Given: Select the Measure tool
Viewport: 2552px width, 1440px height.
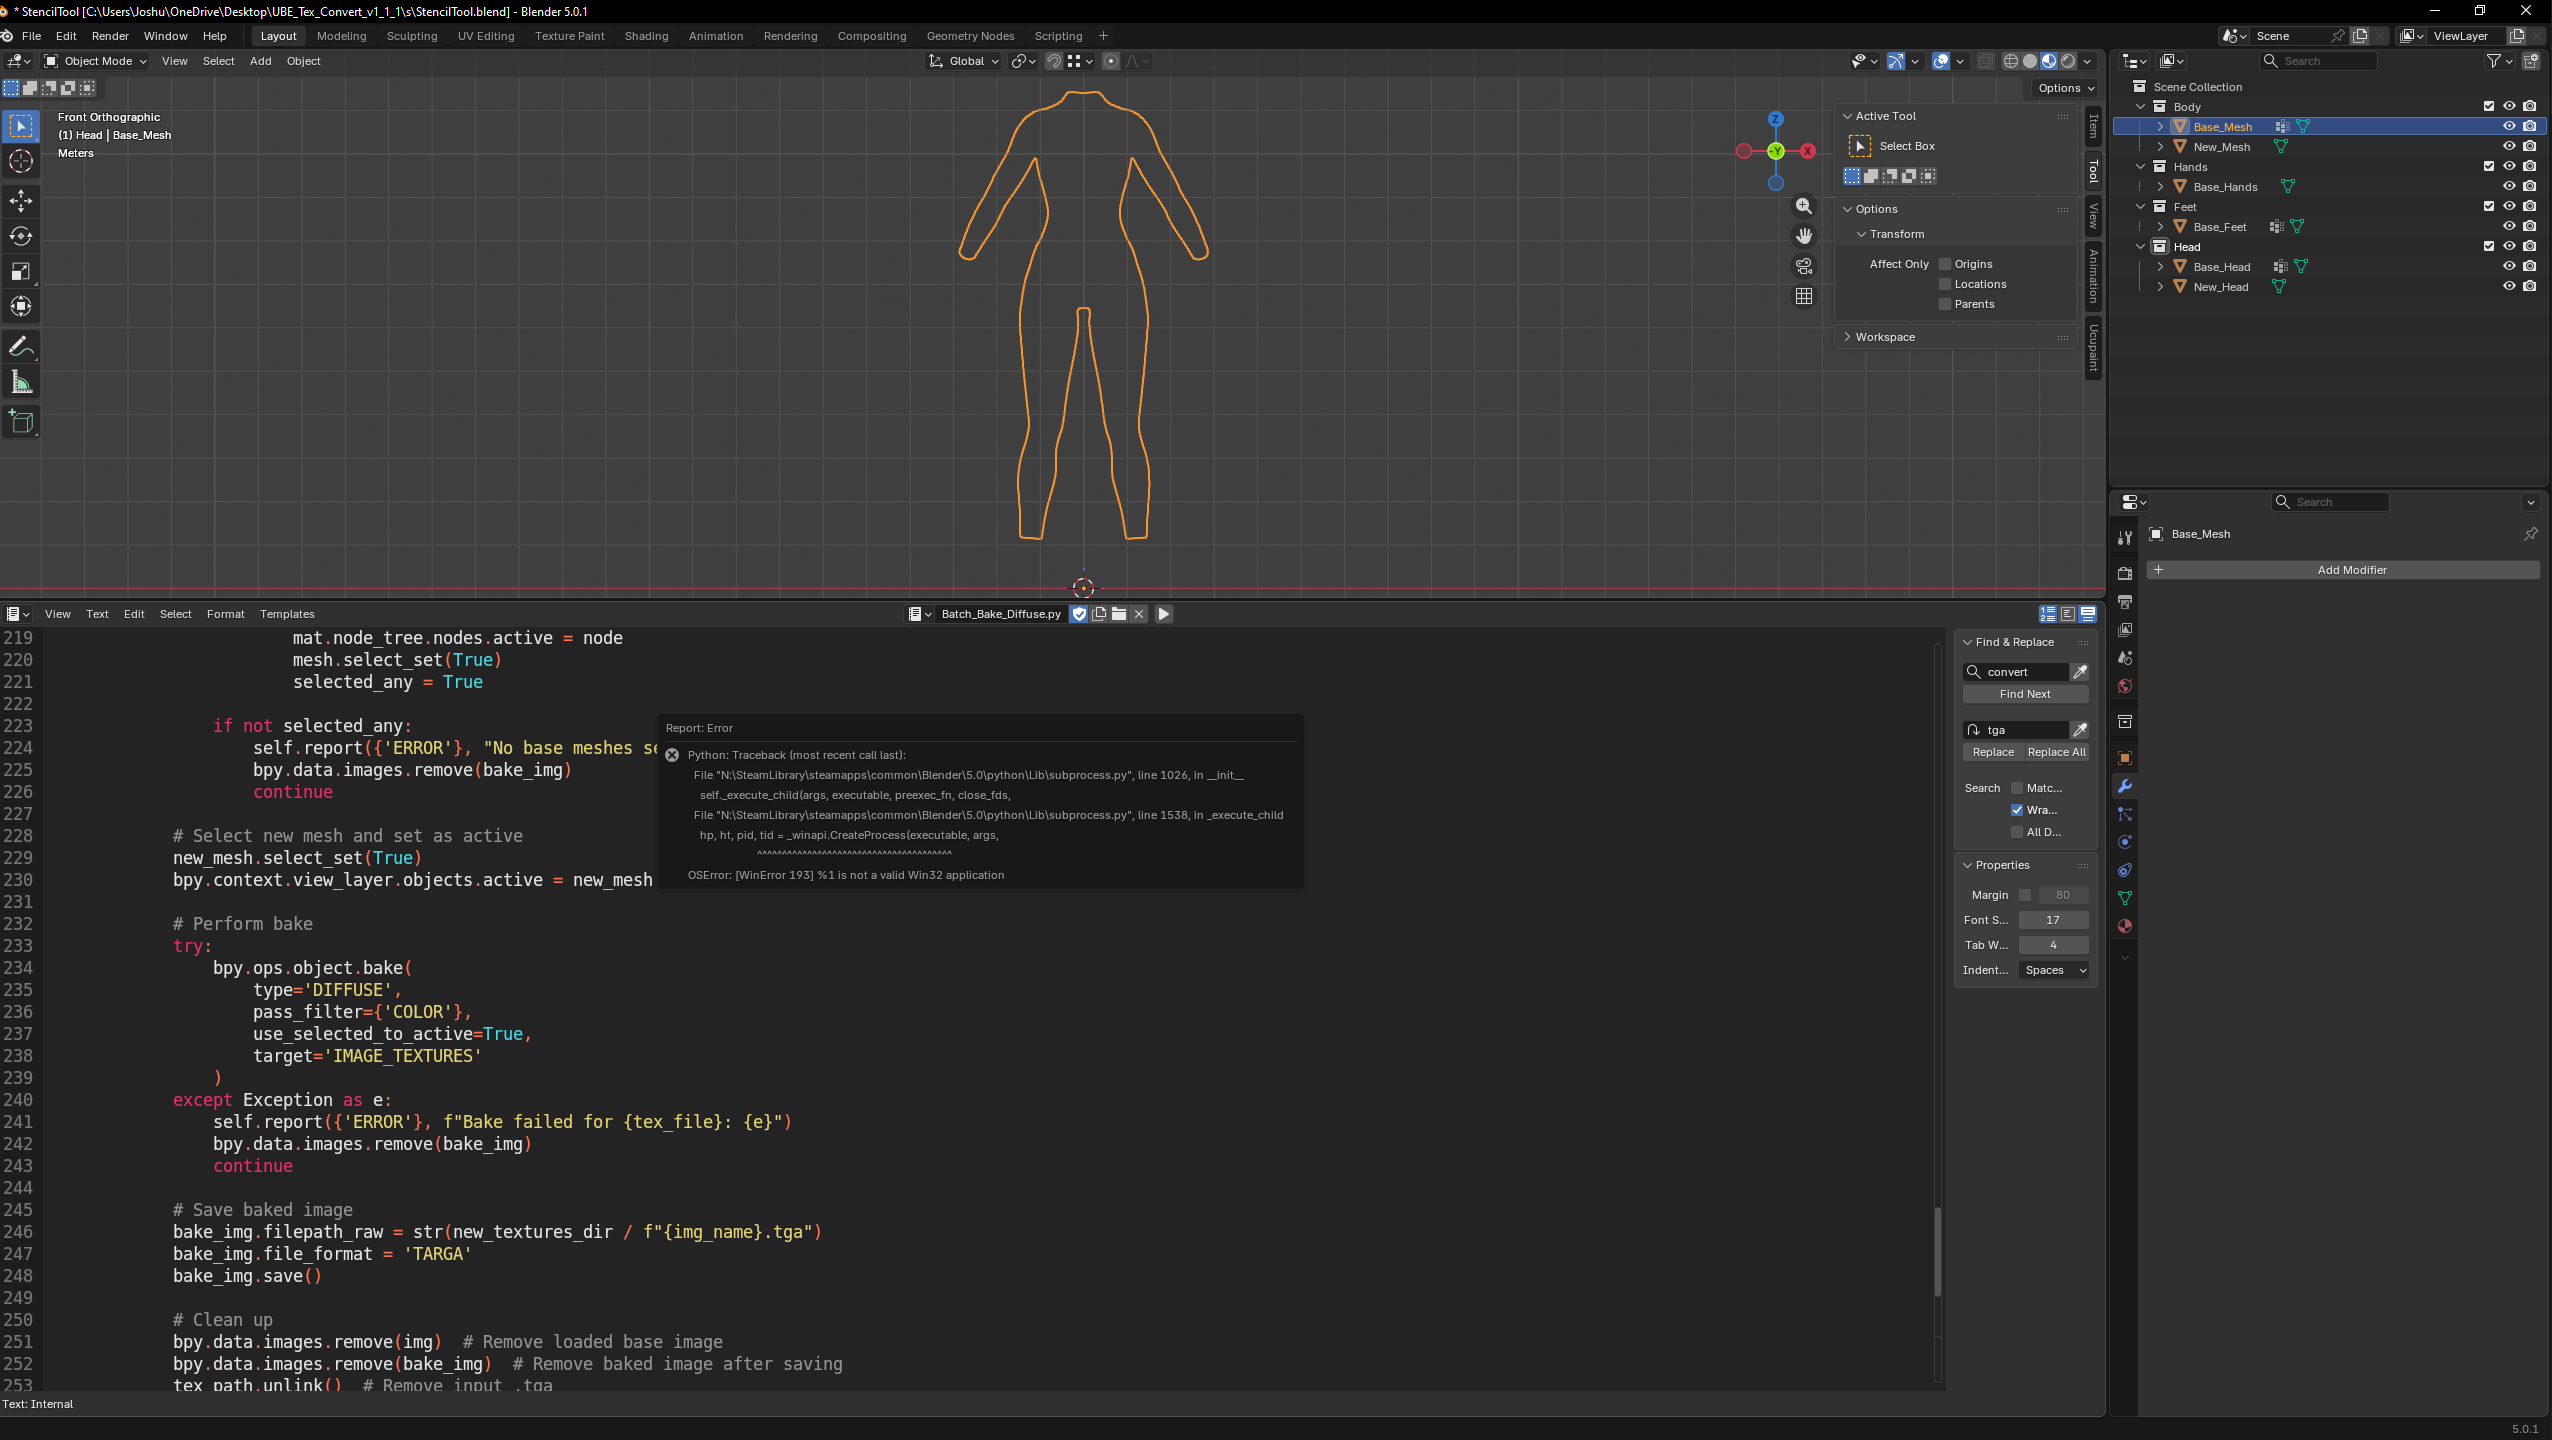Looking at the screenshot, I should coord(20,381).
